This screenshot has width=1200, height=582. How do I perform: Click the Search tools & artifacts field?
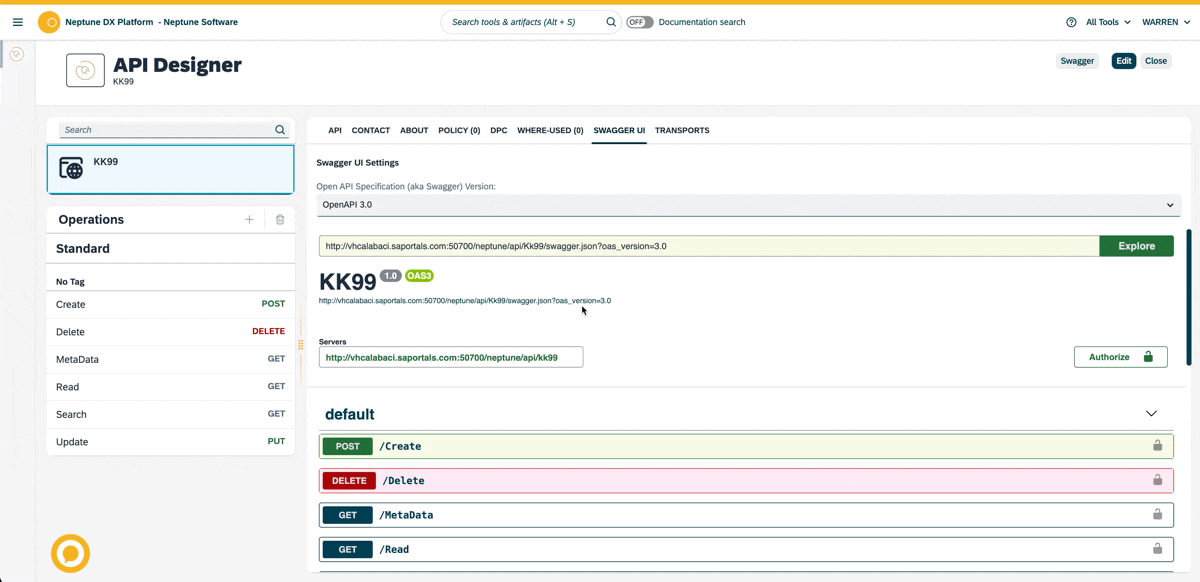click(x=525, y=22)
